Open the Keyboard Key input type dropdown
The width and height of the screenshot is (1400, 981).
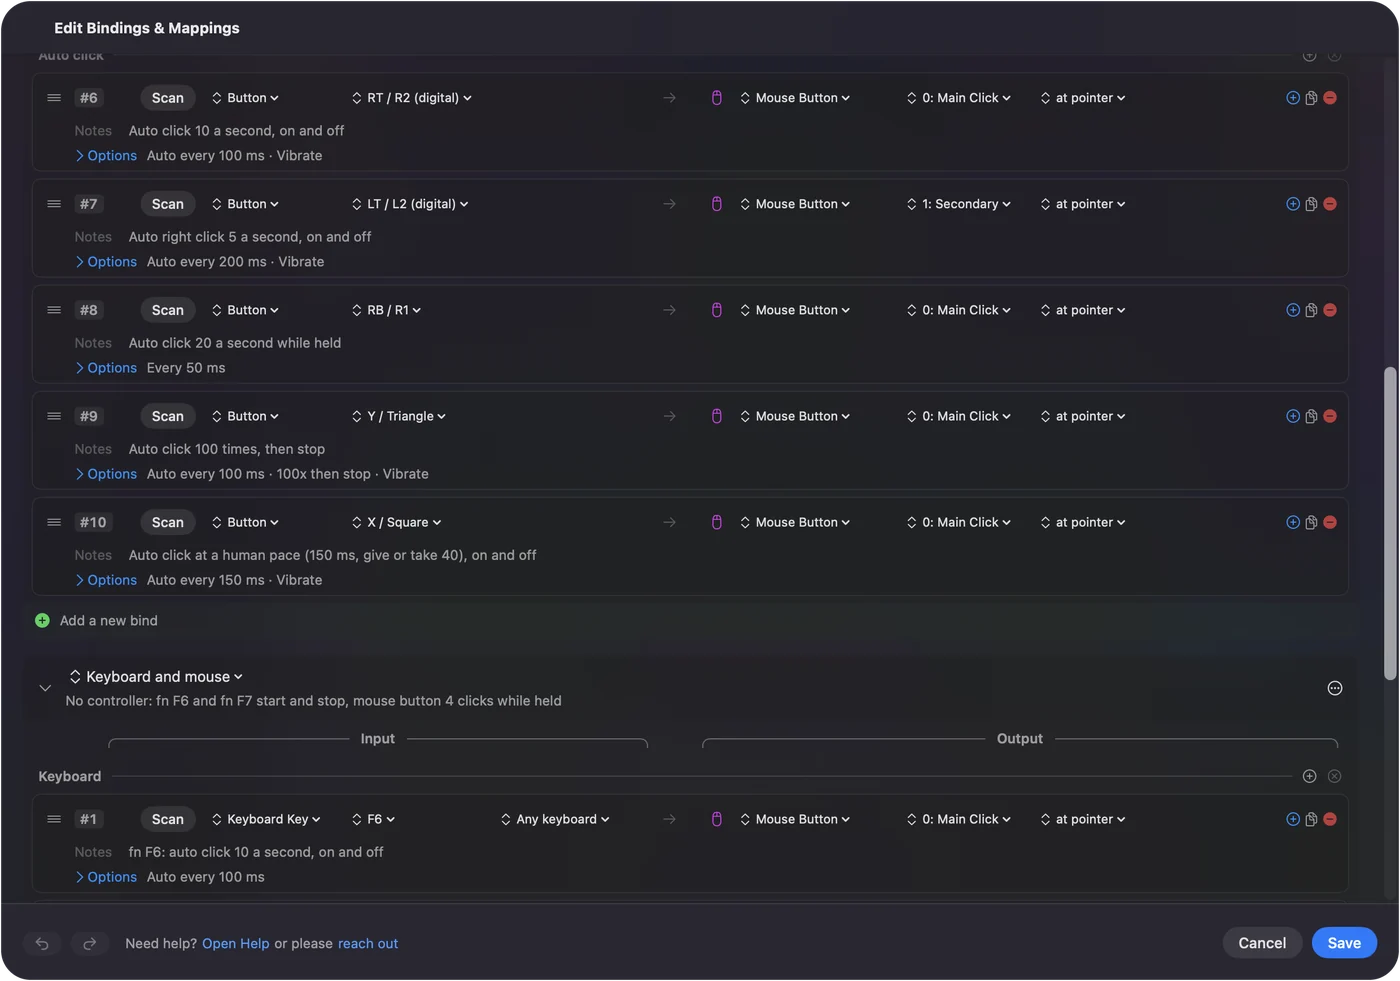(x=265, y=819)
